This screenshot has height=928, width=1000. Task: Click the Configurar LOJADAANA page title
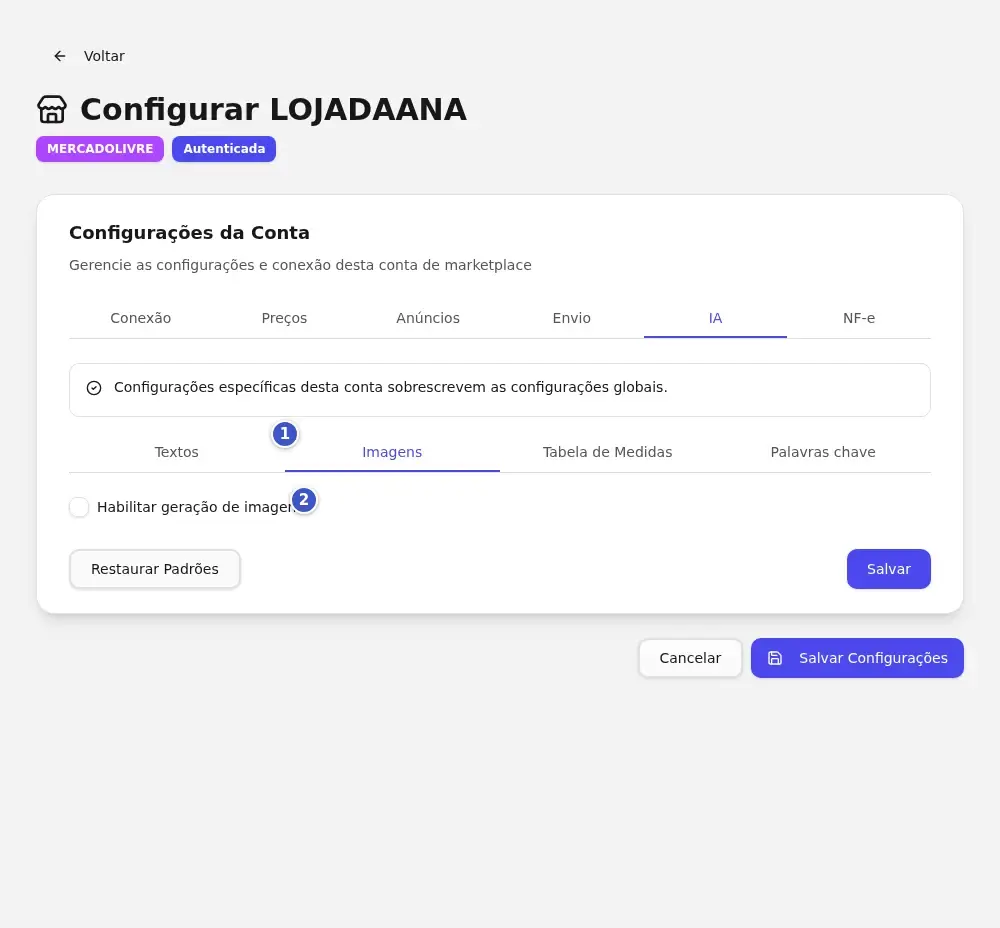[274, 109]
